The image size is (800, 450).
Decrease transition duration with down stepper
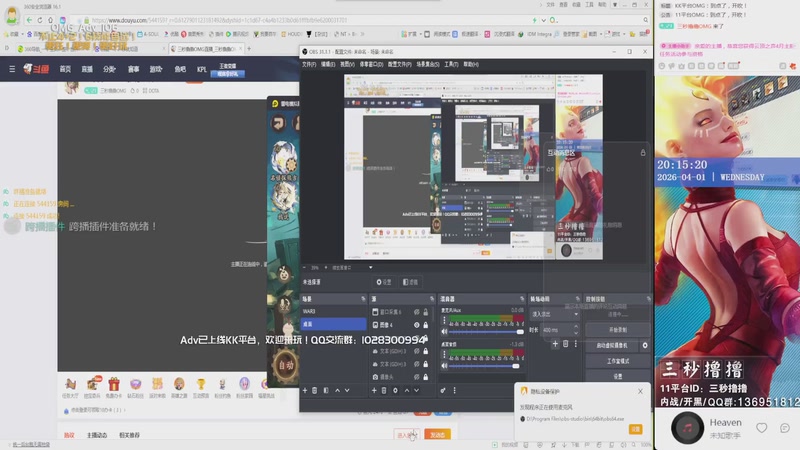(576, 333)
